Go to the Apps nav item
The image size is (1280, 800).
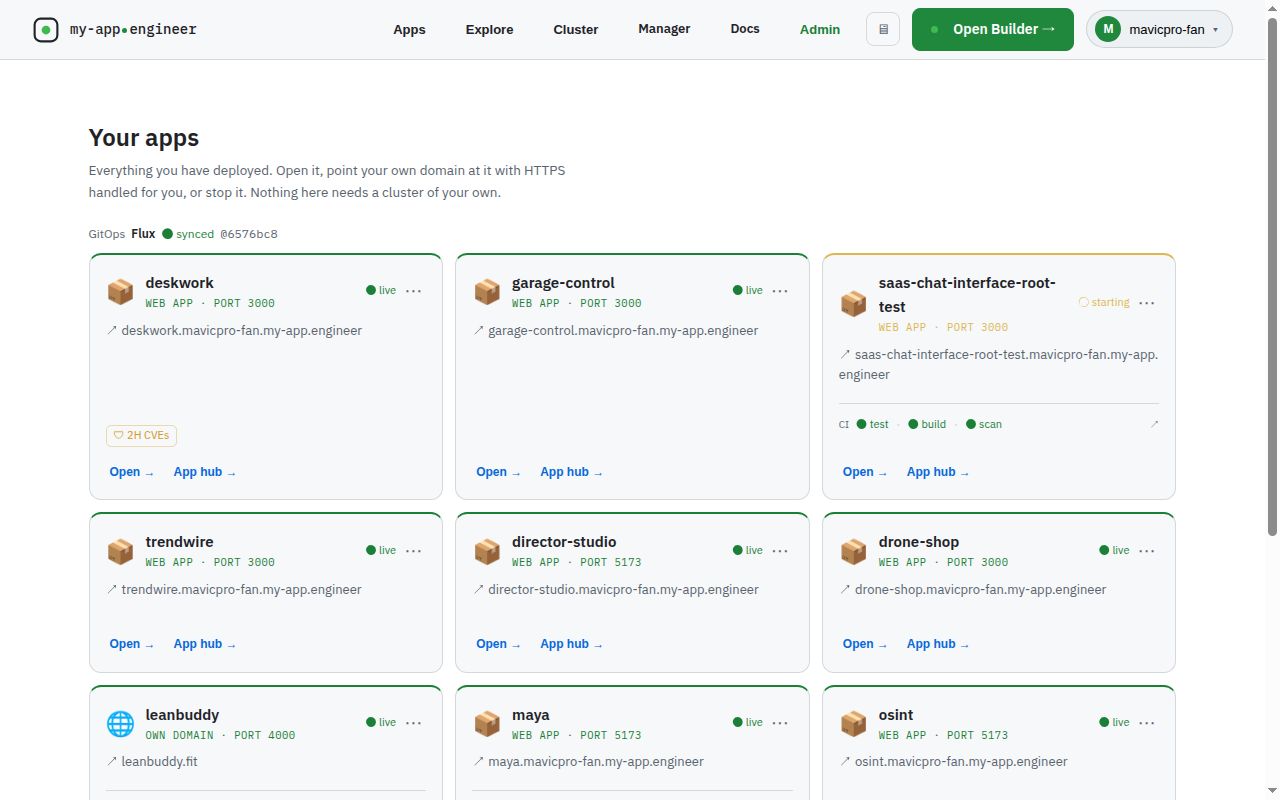tap(409, 30)
